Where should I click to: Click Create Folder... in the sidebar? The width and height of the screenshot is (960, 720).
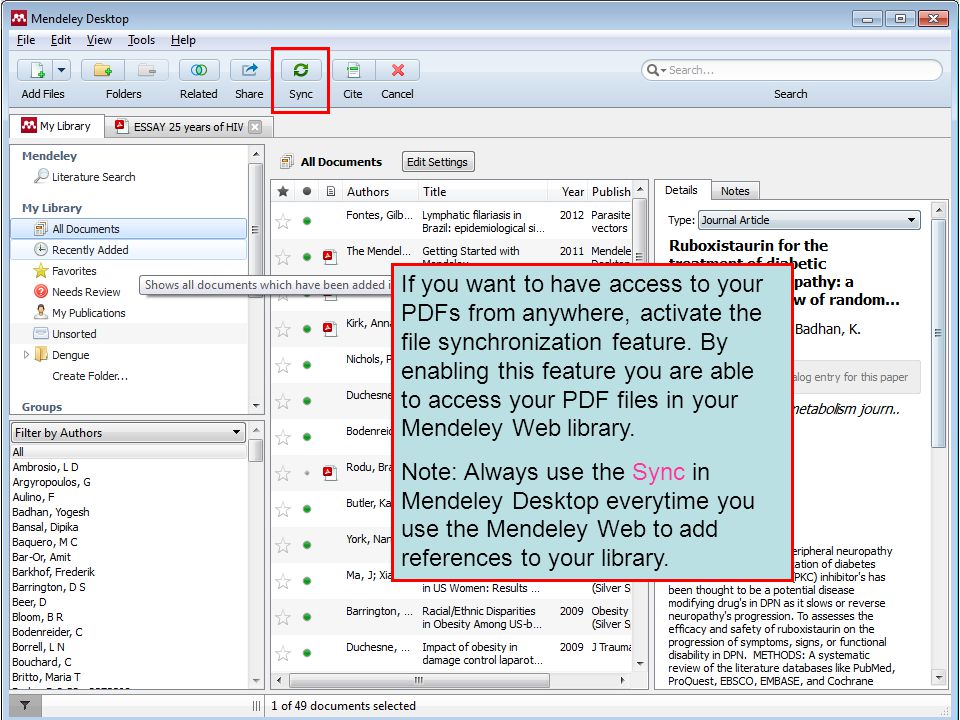click(90, 376)
